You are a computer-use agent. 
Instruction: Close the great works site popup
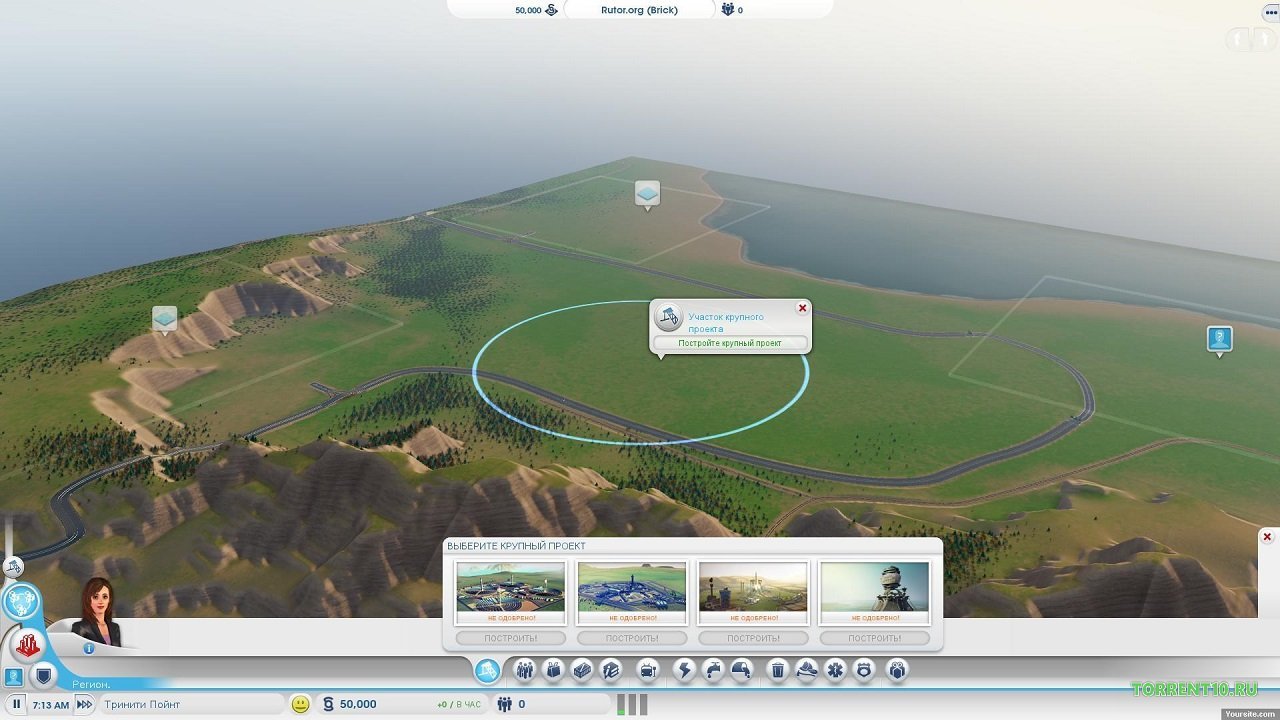pyautogui.click(x=802, y=308)
